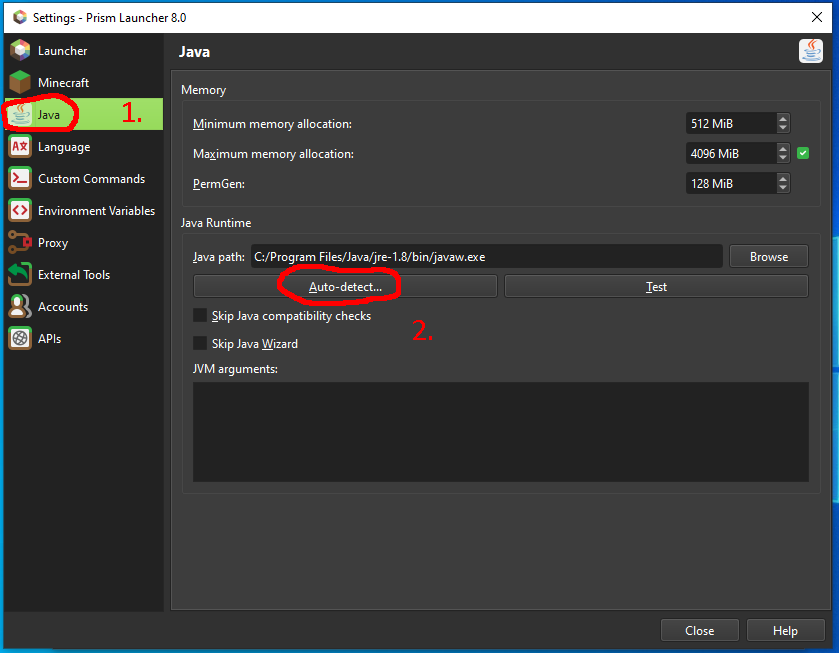The image size is (839, 653).
Task: Click the Accounts icon
Action: (20, 307)
